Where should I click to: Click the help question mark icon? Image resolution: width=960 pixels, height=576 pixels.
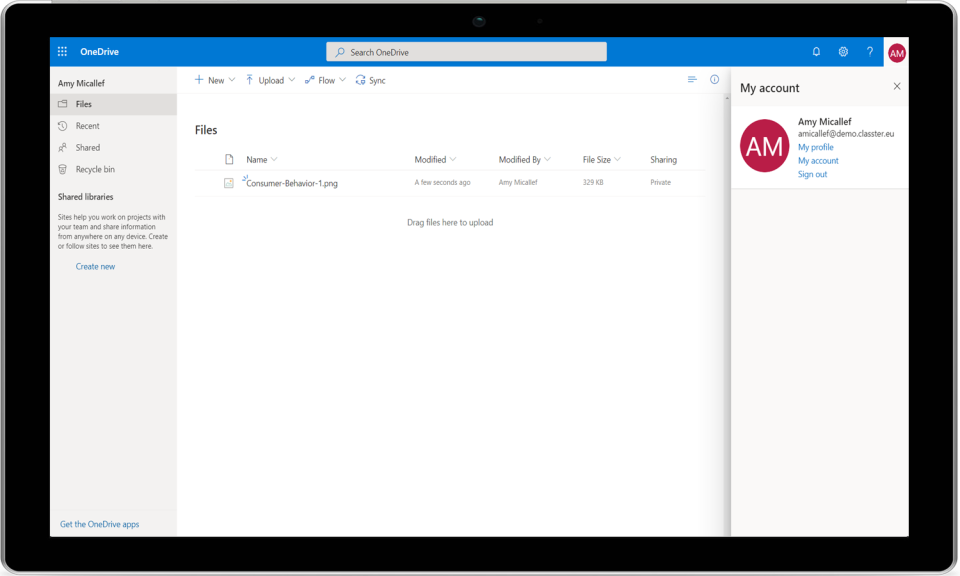click(x=869, y=51)
